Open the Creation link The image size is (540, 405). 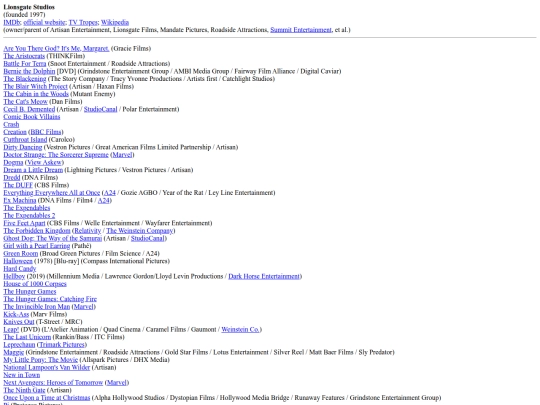pos(15,132)
